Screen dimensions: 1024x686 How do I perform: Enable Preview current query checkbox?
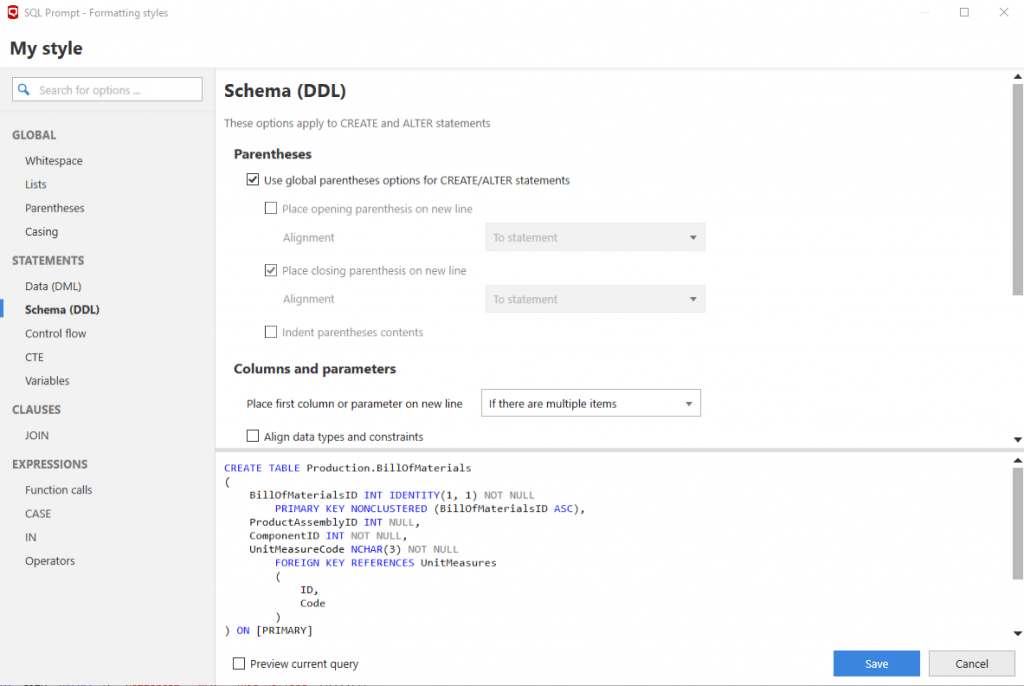[x=239, y=663]
